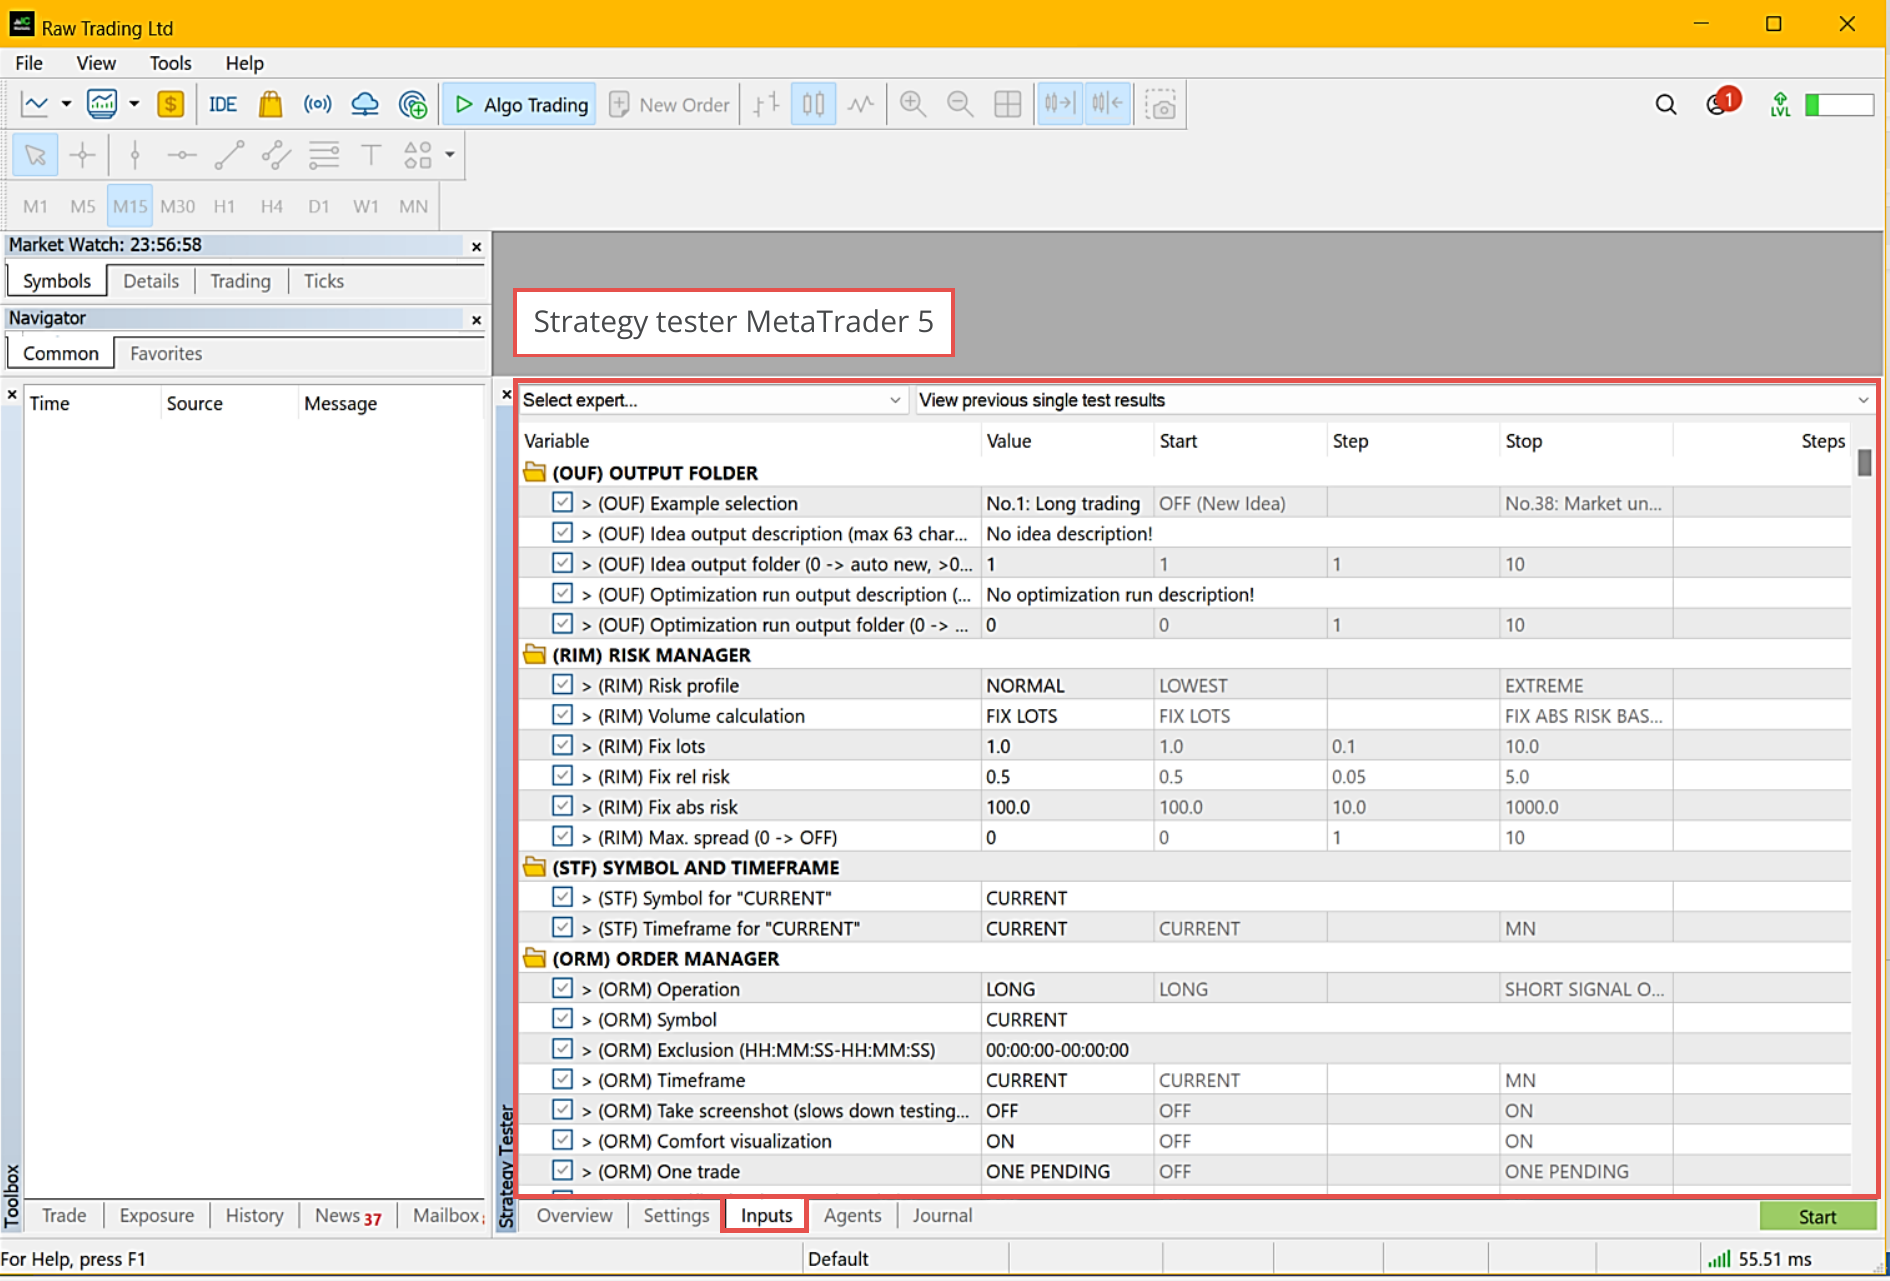1890x1281 pixels.
Task: Click the New Order button
Action: pos(669,104)
